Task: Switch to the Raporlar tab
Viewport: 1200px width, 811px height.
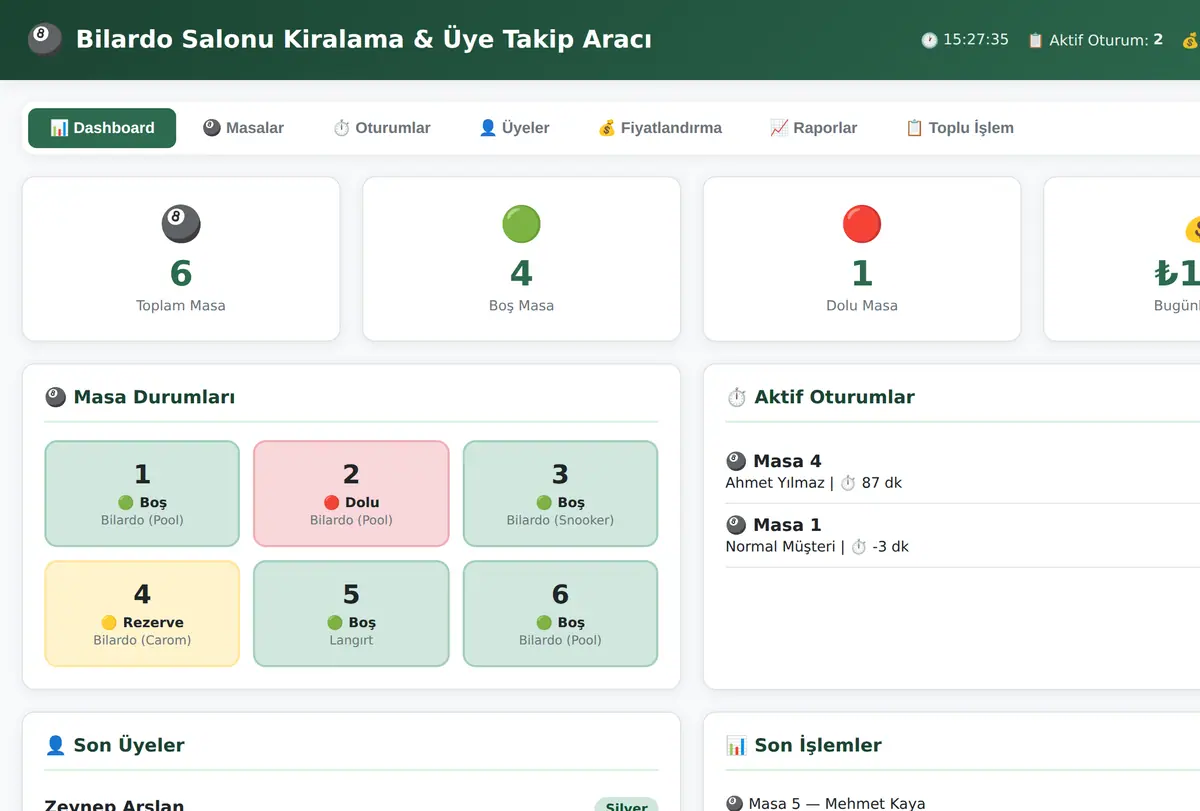Action: click(813, 128)
